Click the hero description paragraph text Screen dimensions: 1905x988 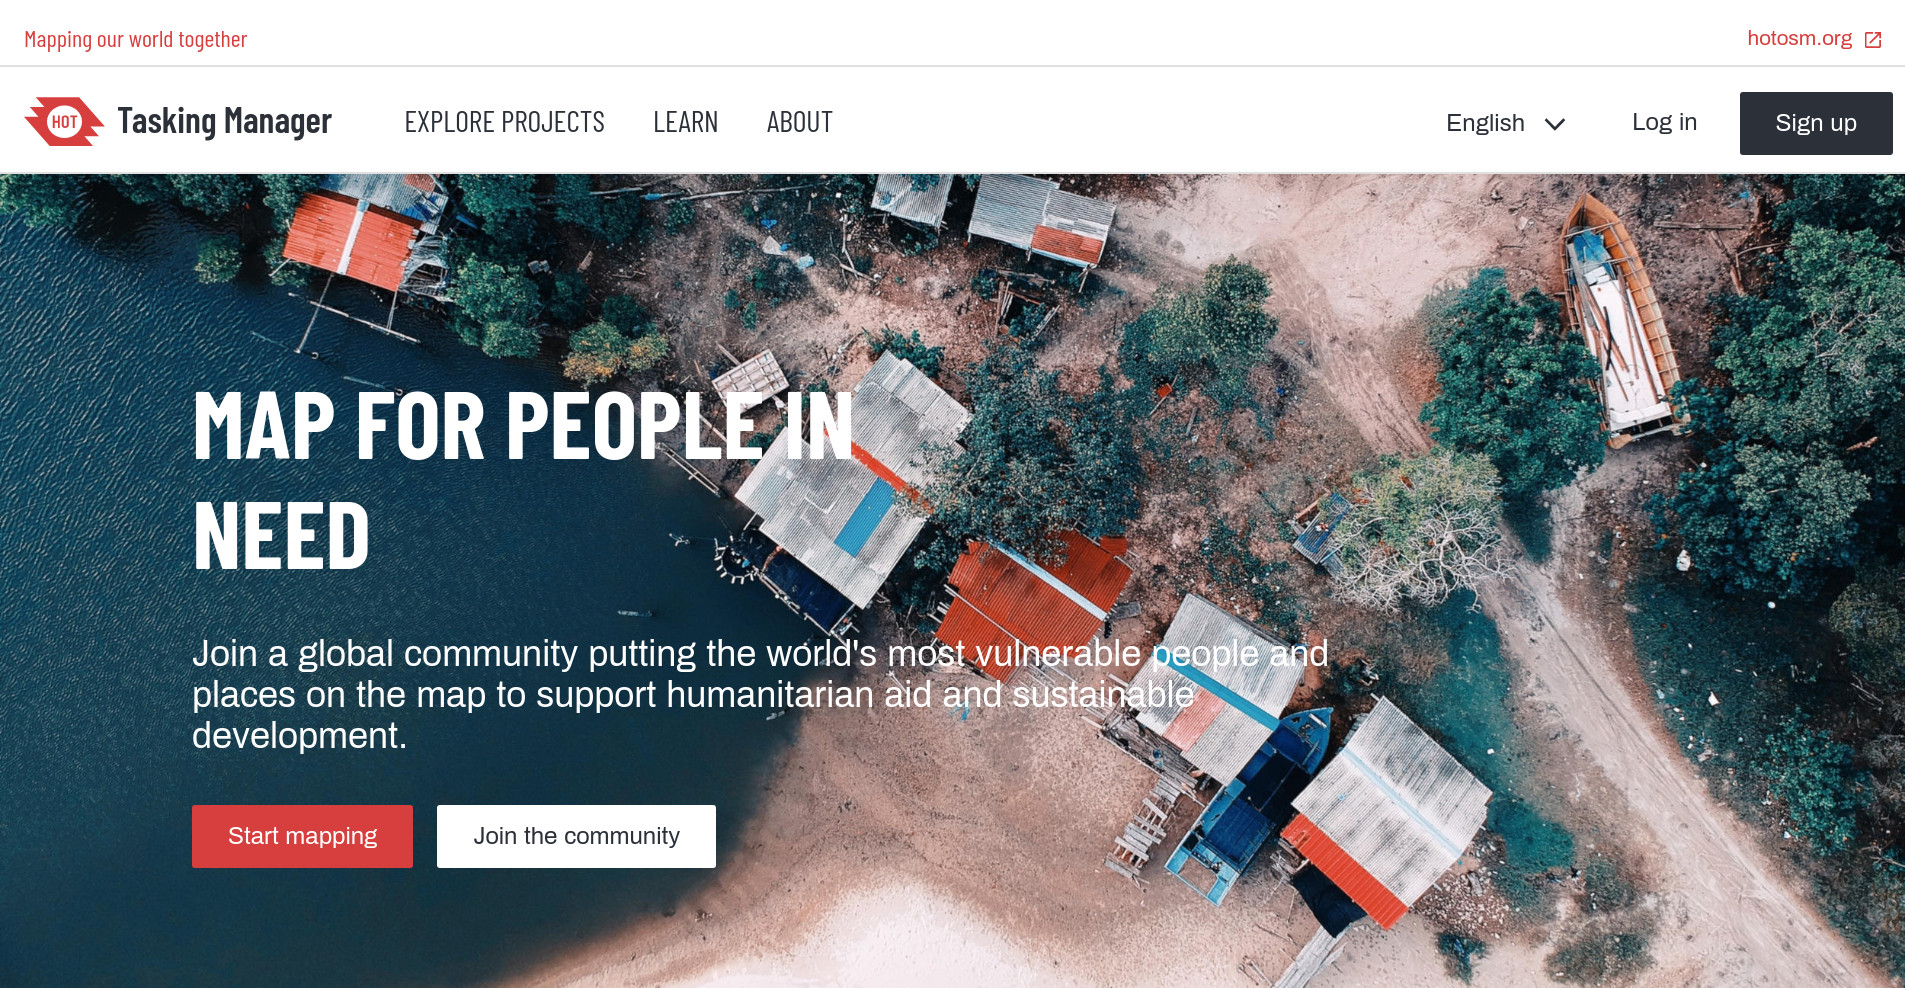[x=760, y=694]
